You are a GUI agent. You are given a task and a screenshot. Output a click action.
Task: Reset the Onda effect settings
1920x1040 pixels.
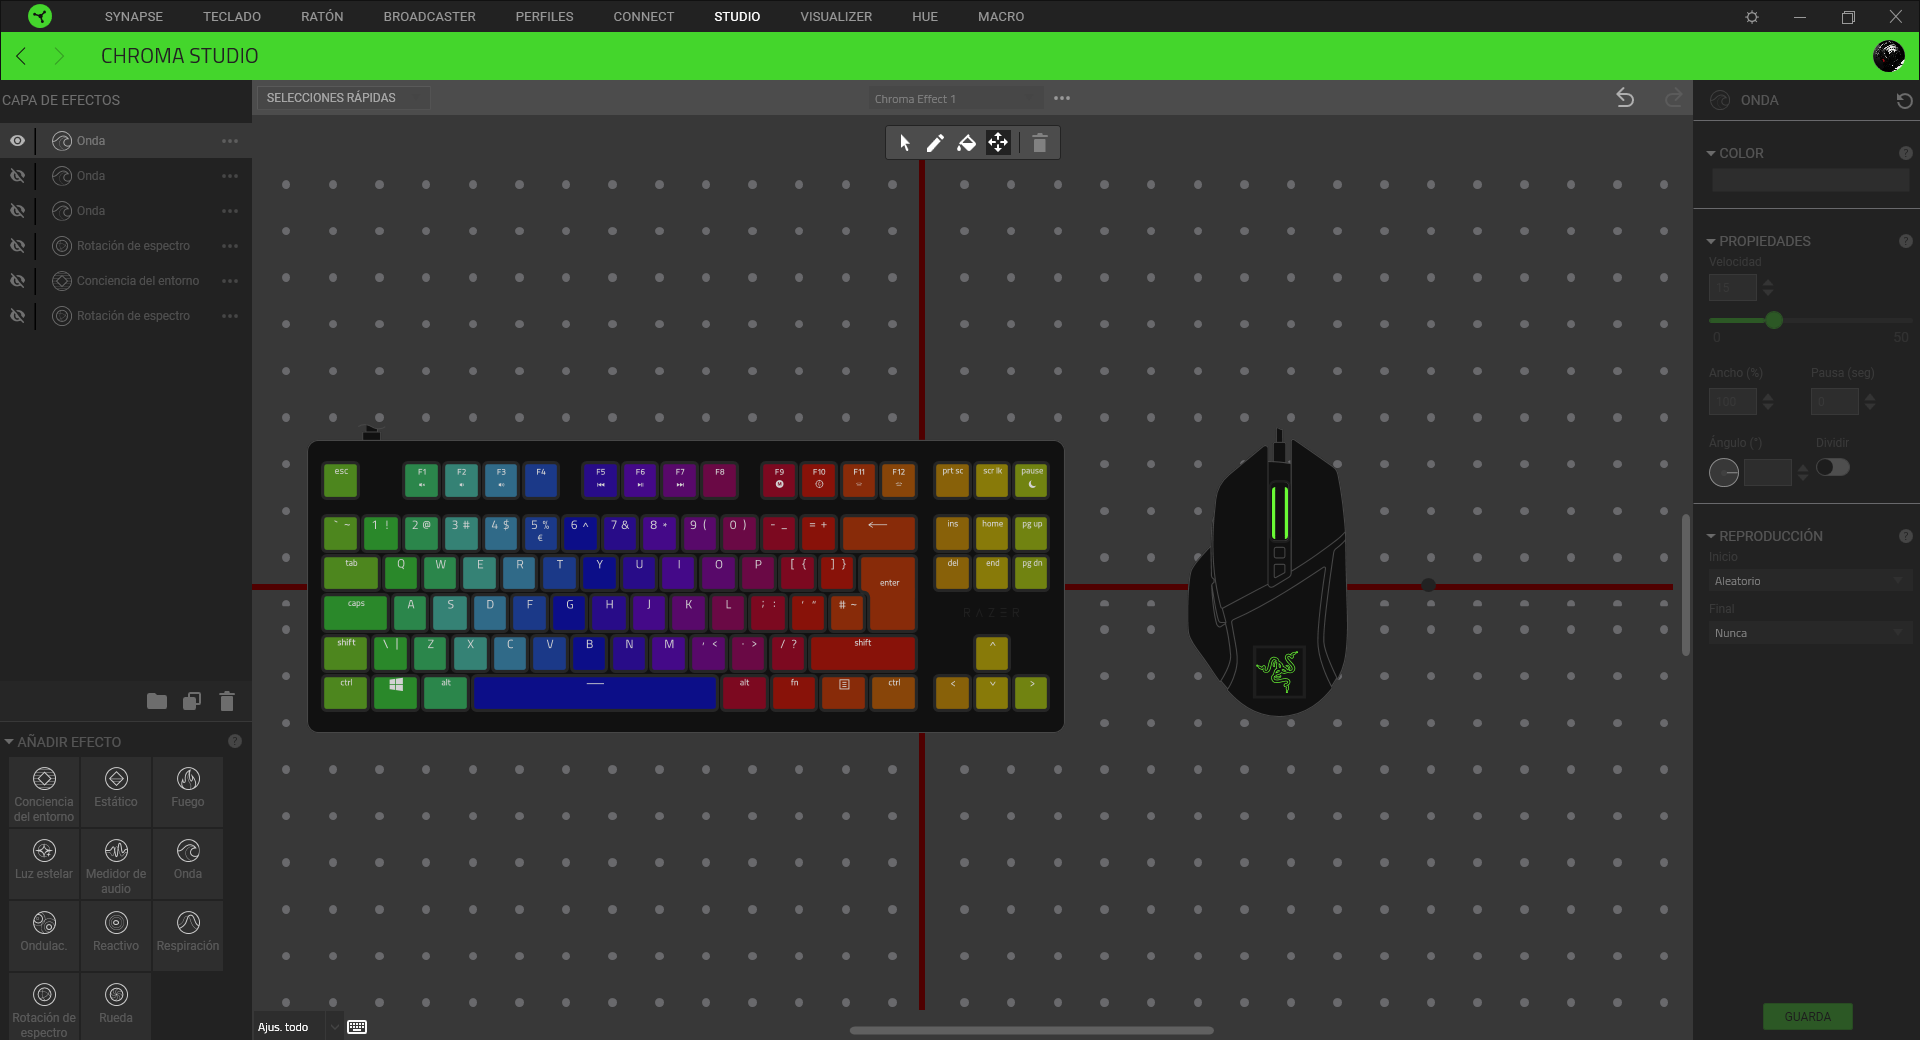(1904, 100)
